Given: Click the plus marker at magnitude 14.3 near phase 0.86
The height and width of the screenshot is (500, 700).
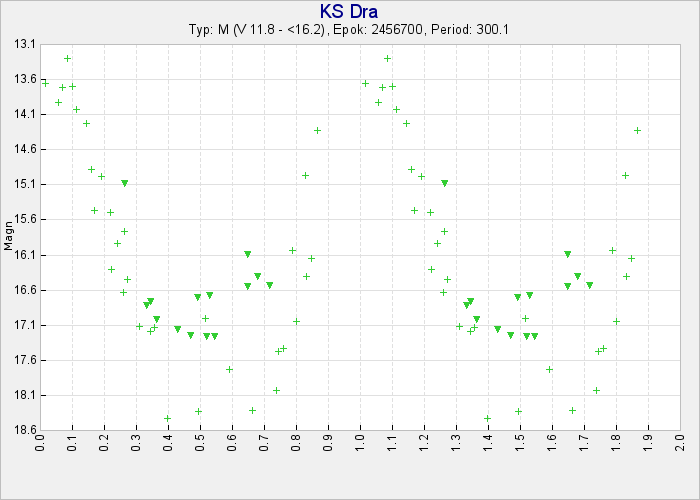Looking at the screenshot, I should coord(317,130).
